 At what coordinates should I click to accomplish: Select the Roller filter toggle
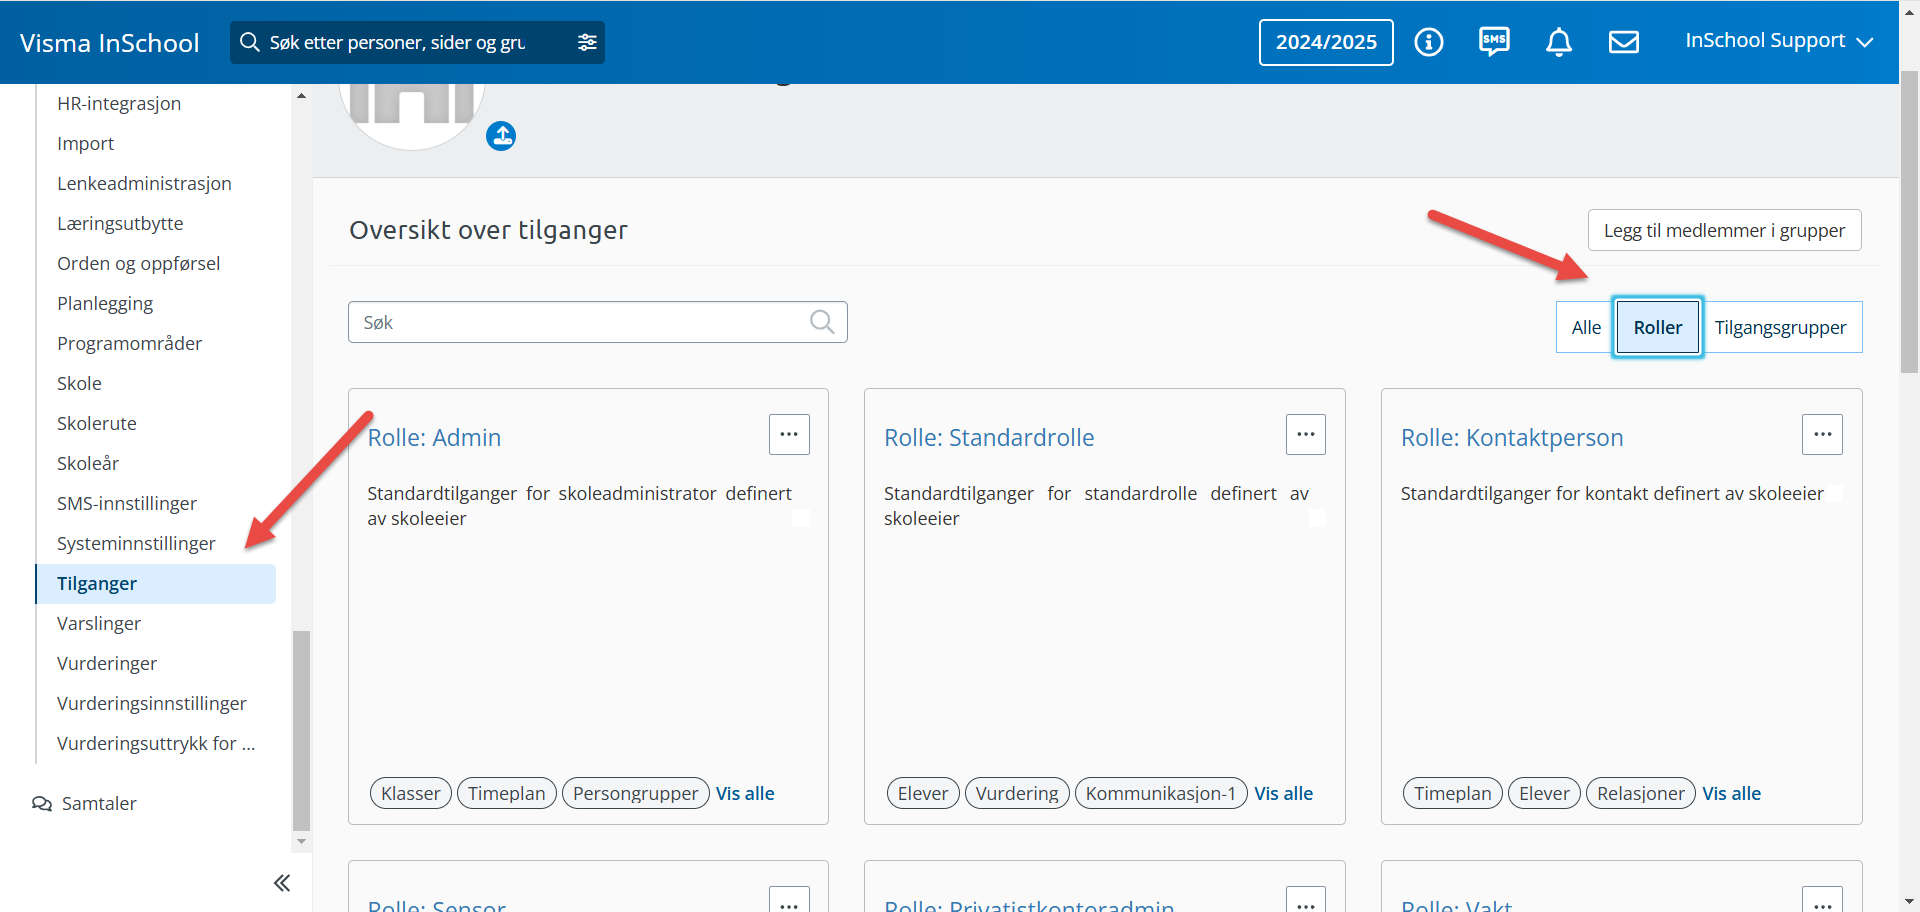click(x=1657, y=328)
